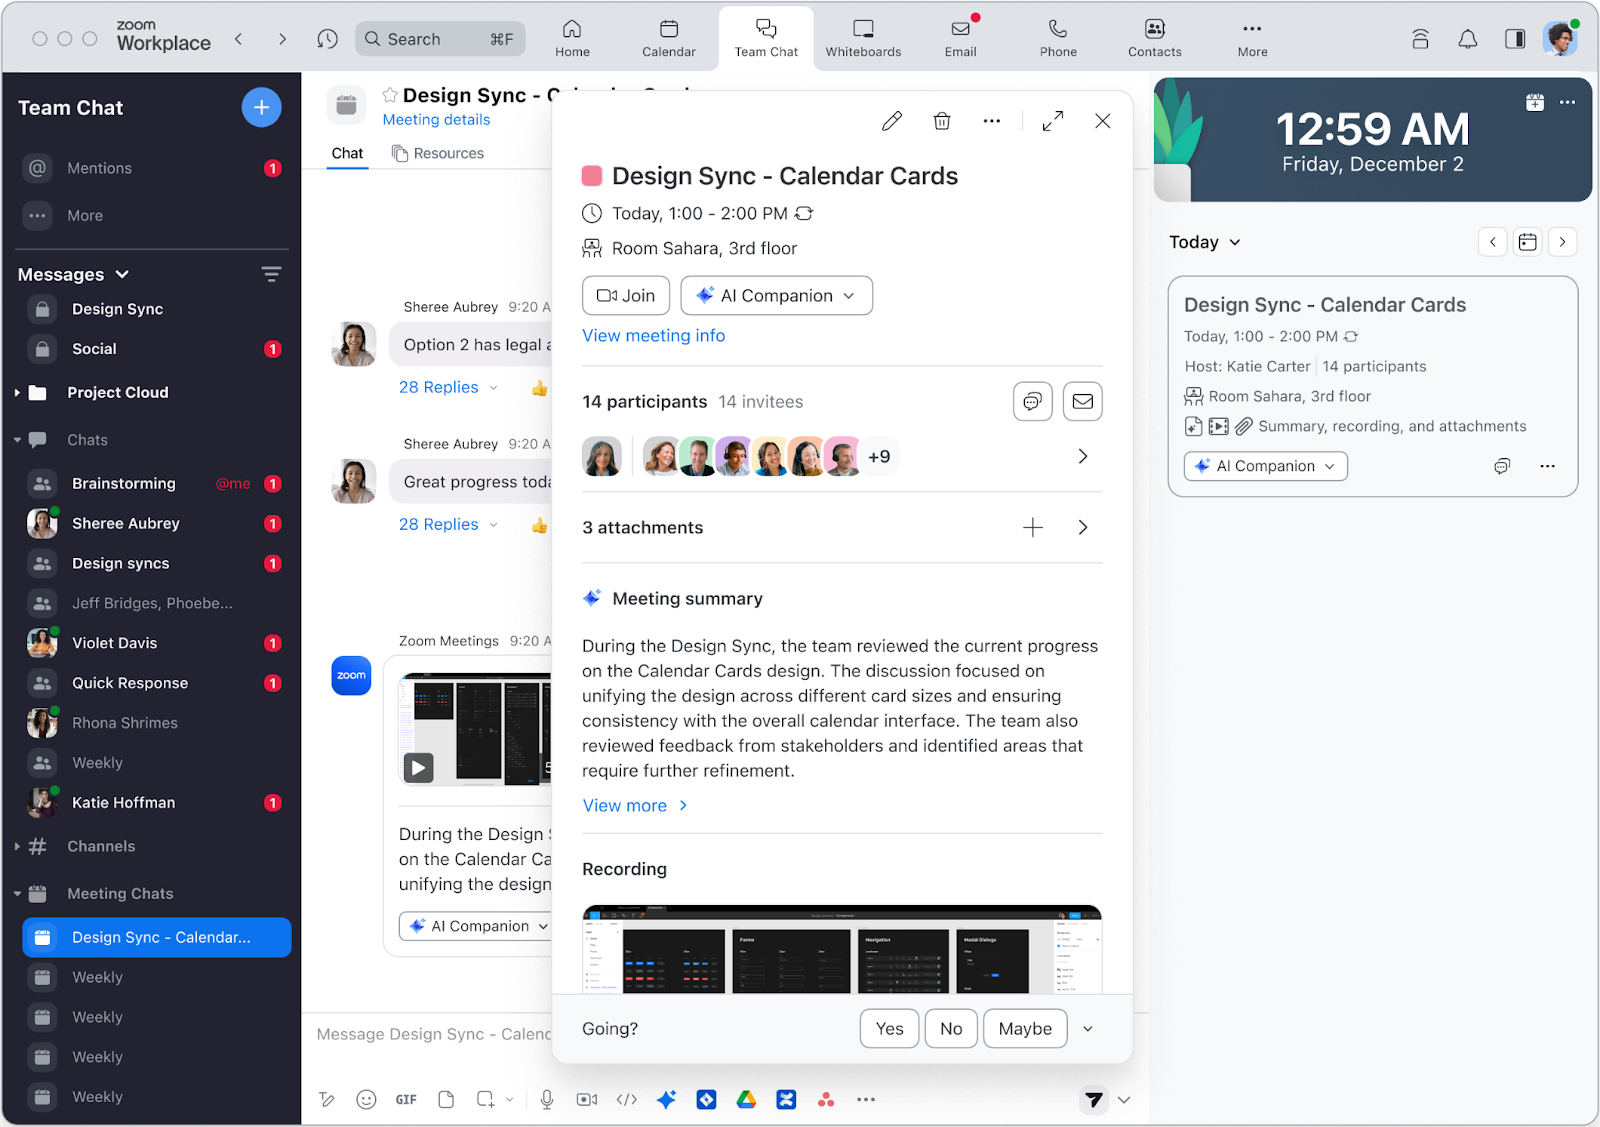This screenshot has width=1600, height=1127.
Task: Open calendar view icon in Today panel
Action: coord(1527,242)
